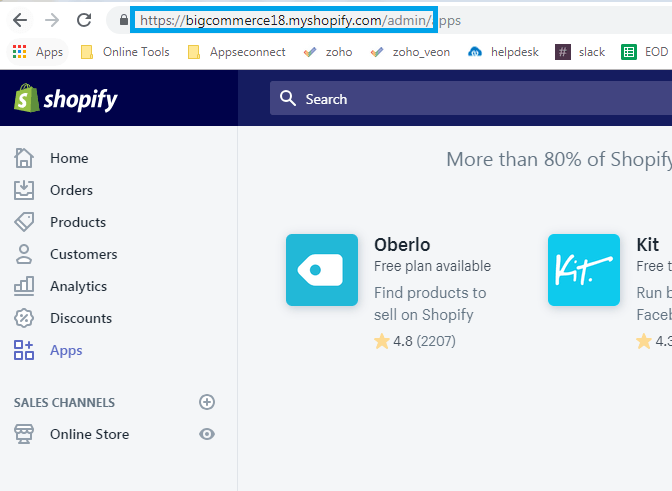Image resolution: width=672 pixels, height=491 pixels.
Task: Click the Analytics bar chart icon
Action: tap(24, 286)
